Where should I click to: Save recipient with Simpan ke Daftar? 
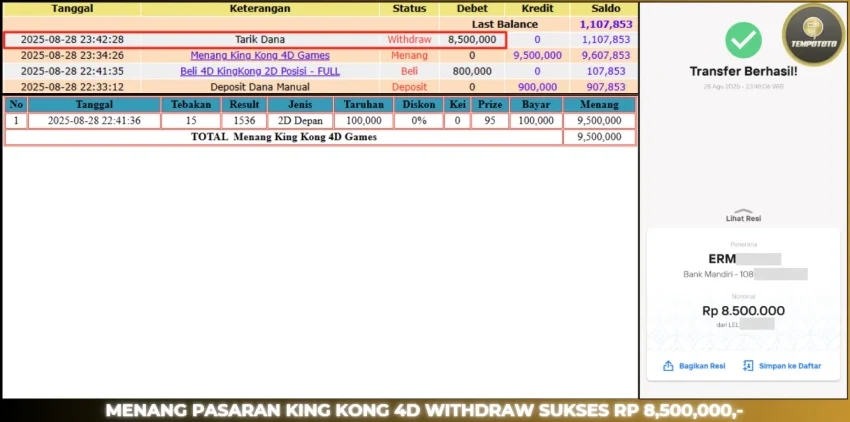point(782,366)
